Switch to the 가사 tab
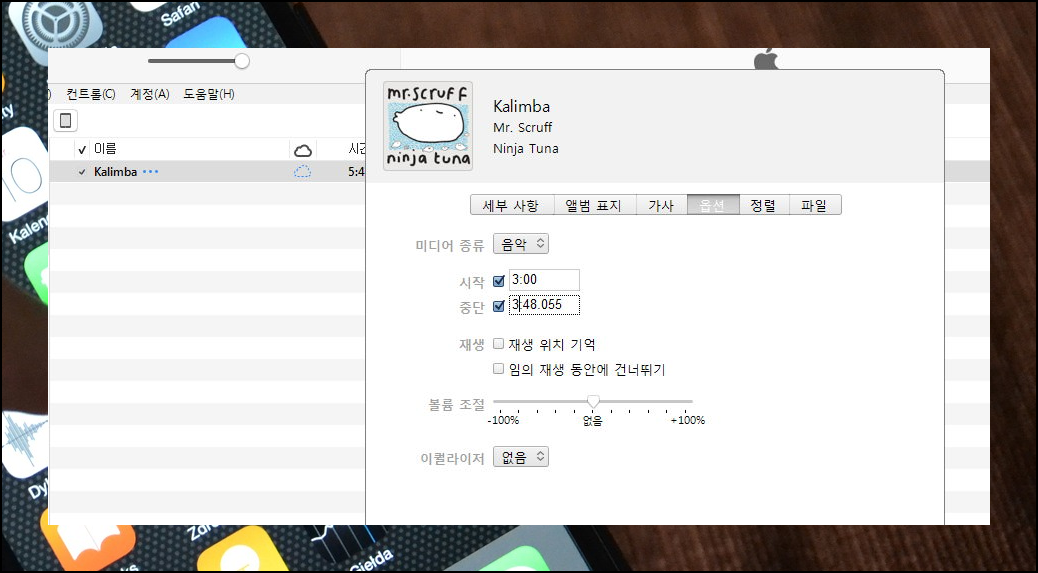This screenshot has height=573, width=1038. (661, 205)
